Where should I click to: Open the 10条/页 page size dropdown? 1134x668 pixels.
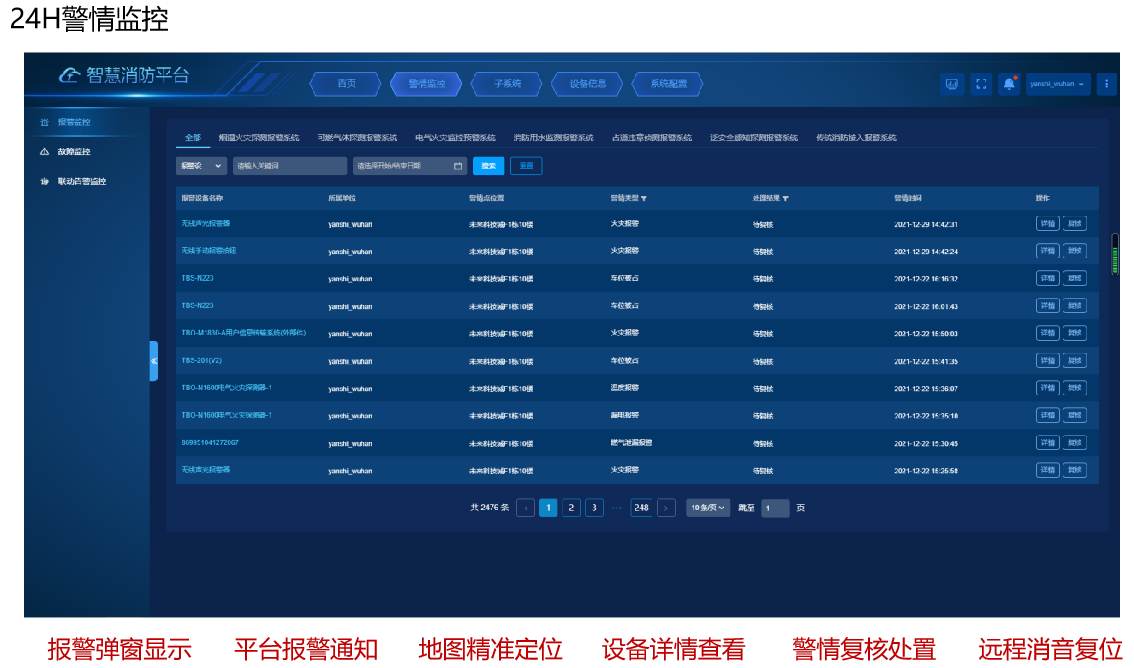pyautogui.click(x=707, y=508)
